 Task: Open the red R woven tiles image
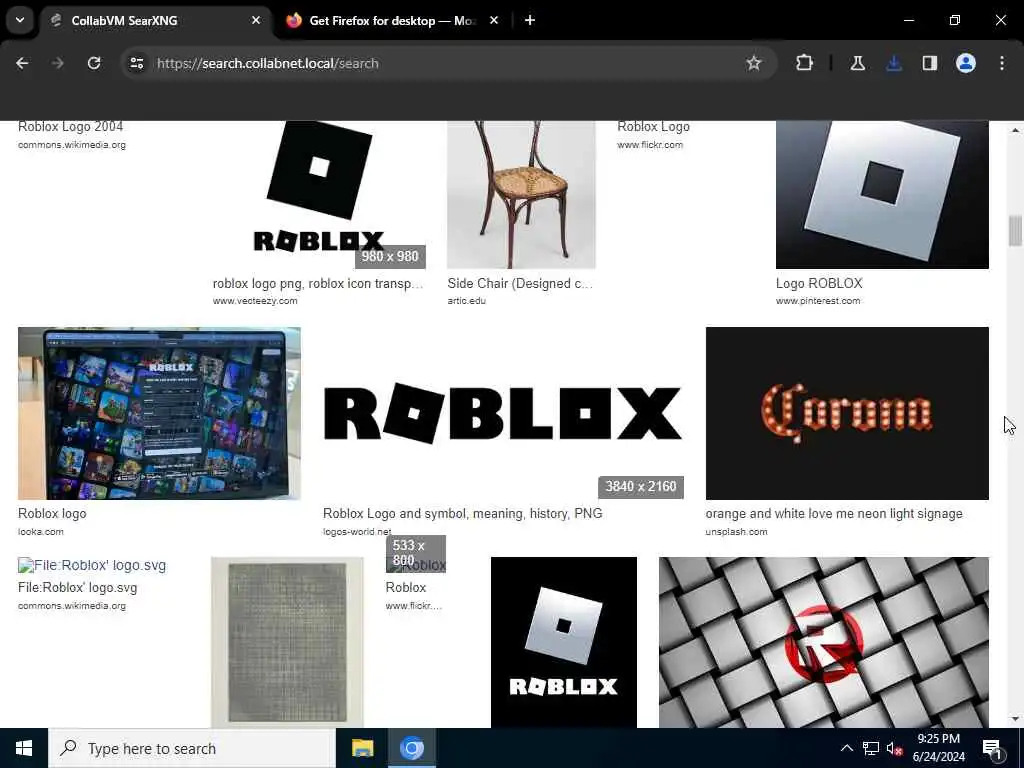[x=824, y=642]
